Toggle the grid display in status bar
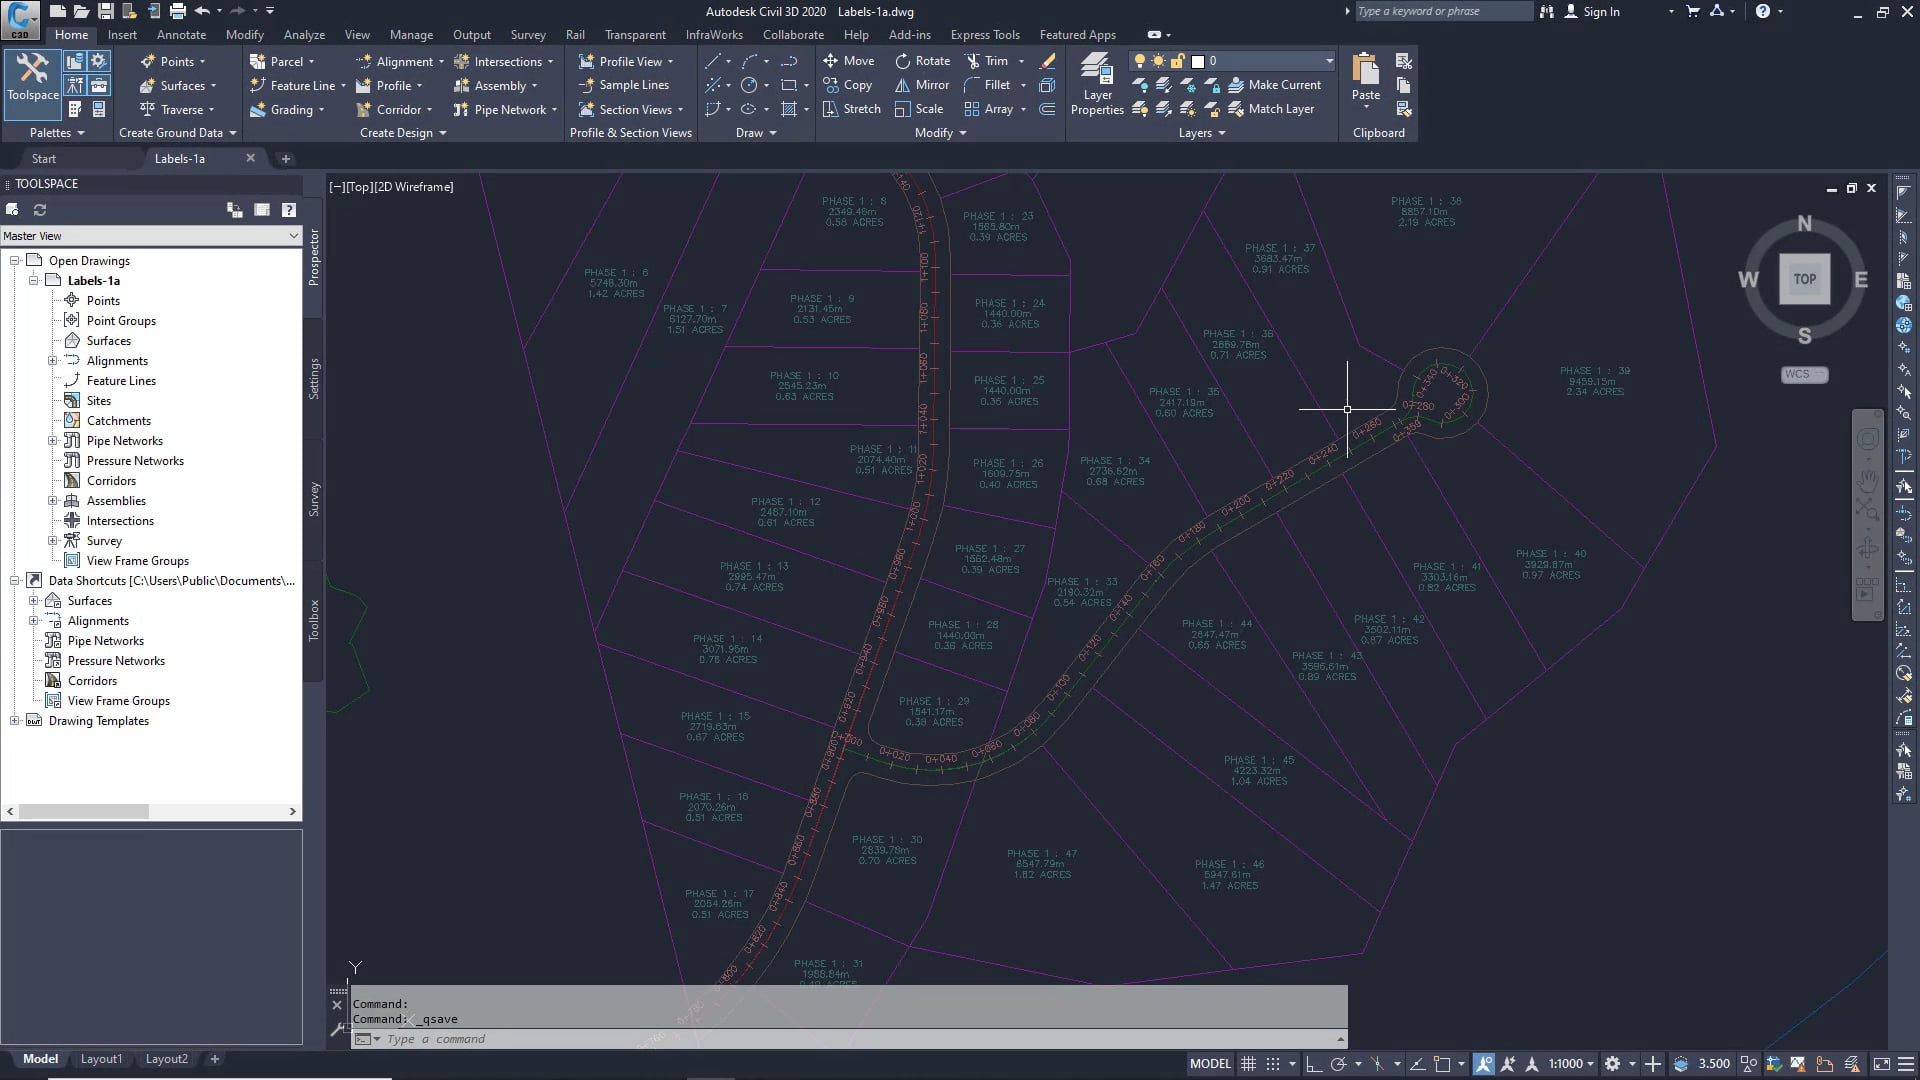Screen dimensions: 1920x1080 pyautogui.click(x=1248, y=1063)
